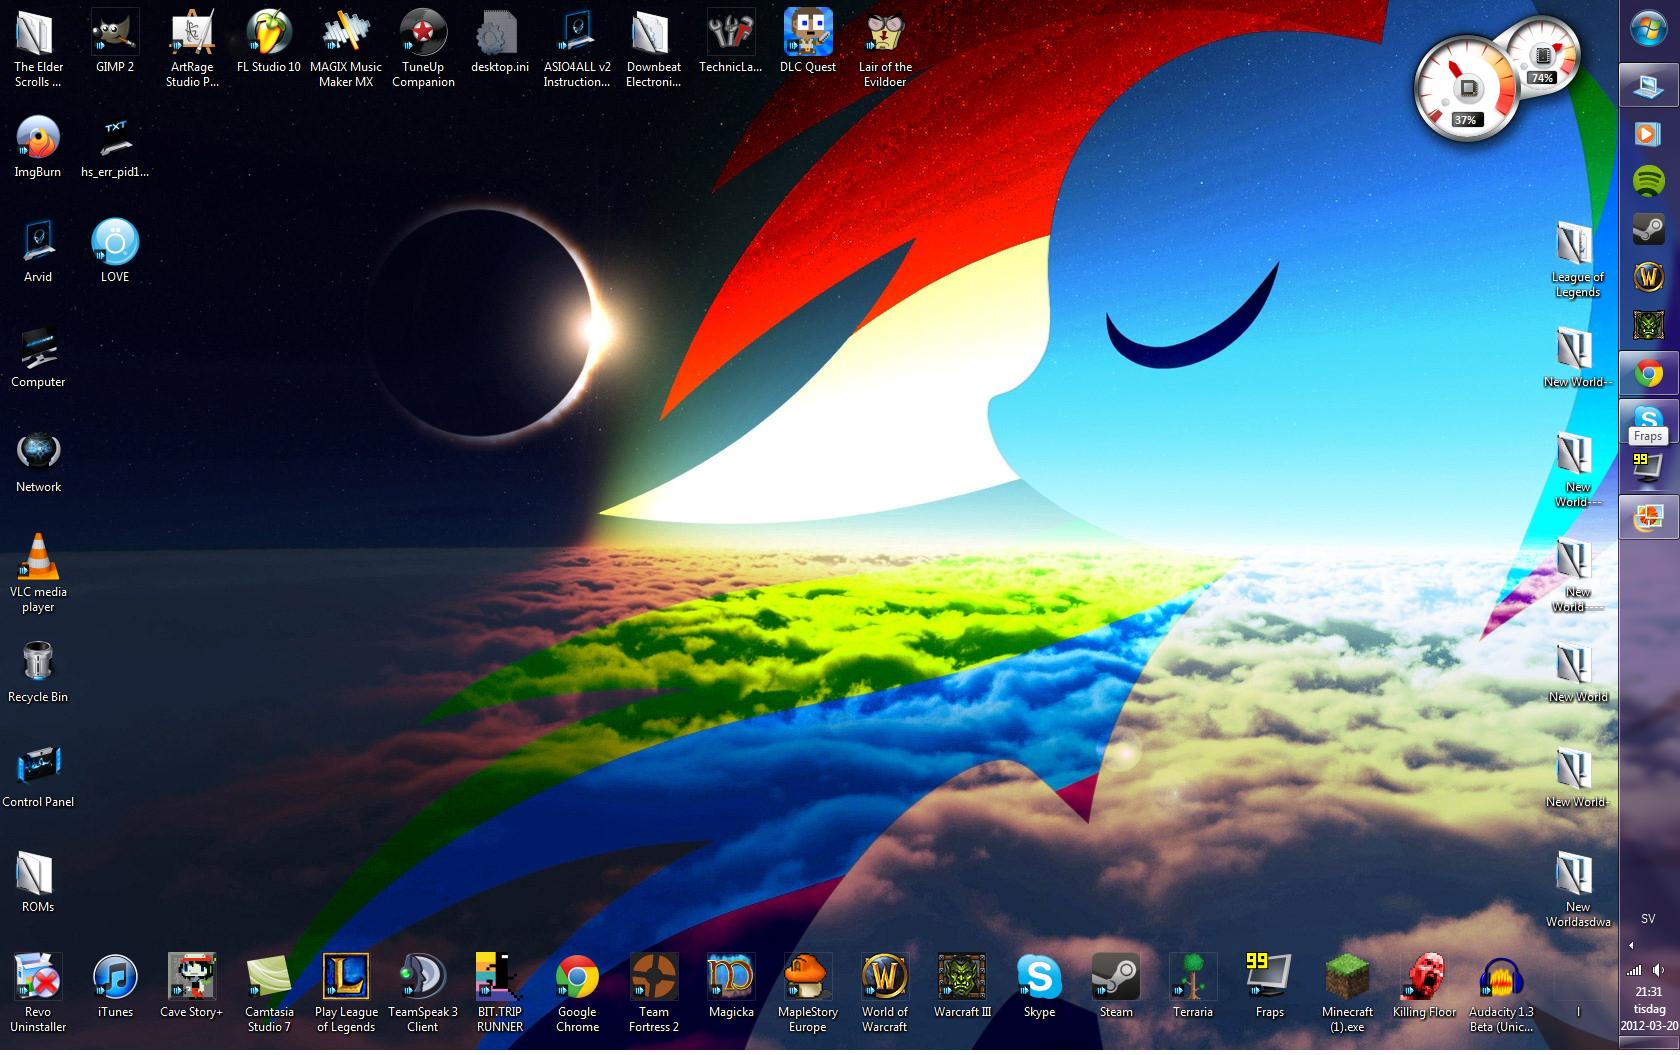Open ImgBurn desktop shortcut
Screen dimensions: 1680x1055
point(38,146)
